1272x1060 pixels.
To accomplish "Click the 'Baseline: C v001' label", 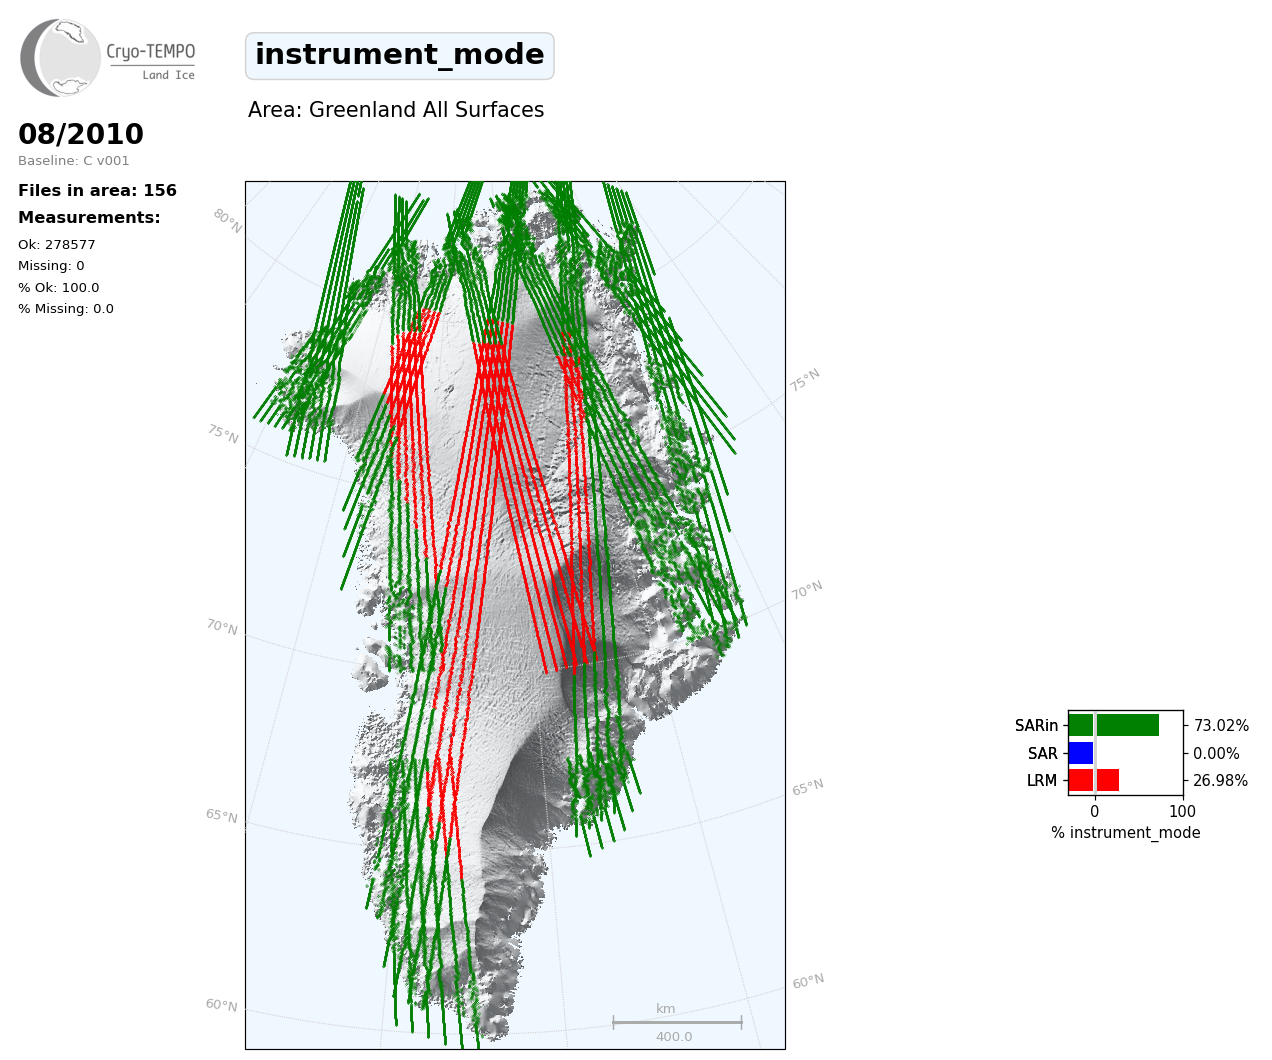I will [x=74, y=161].
